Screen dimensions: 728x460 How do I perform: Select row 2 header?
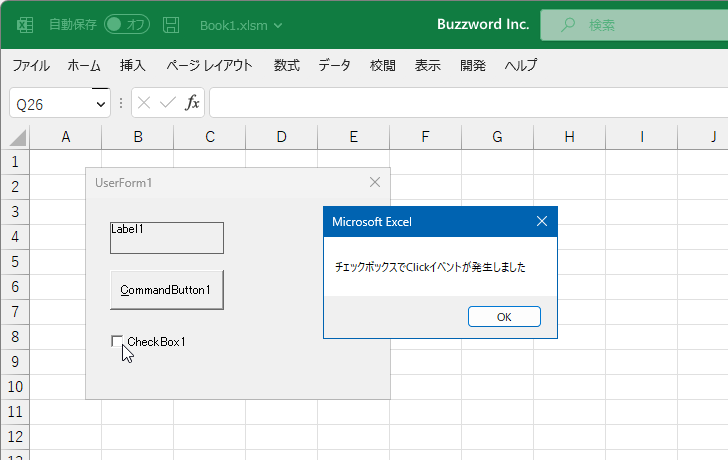(x=15, y=187)
